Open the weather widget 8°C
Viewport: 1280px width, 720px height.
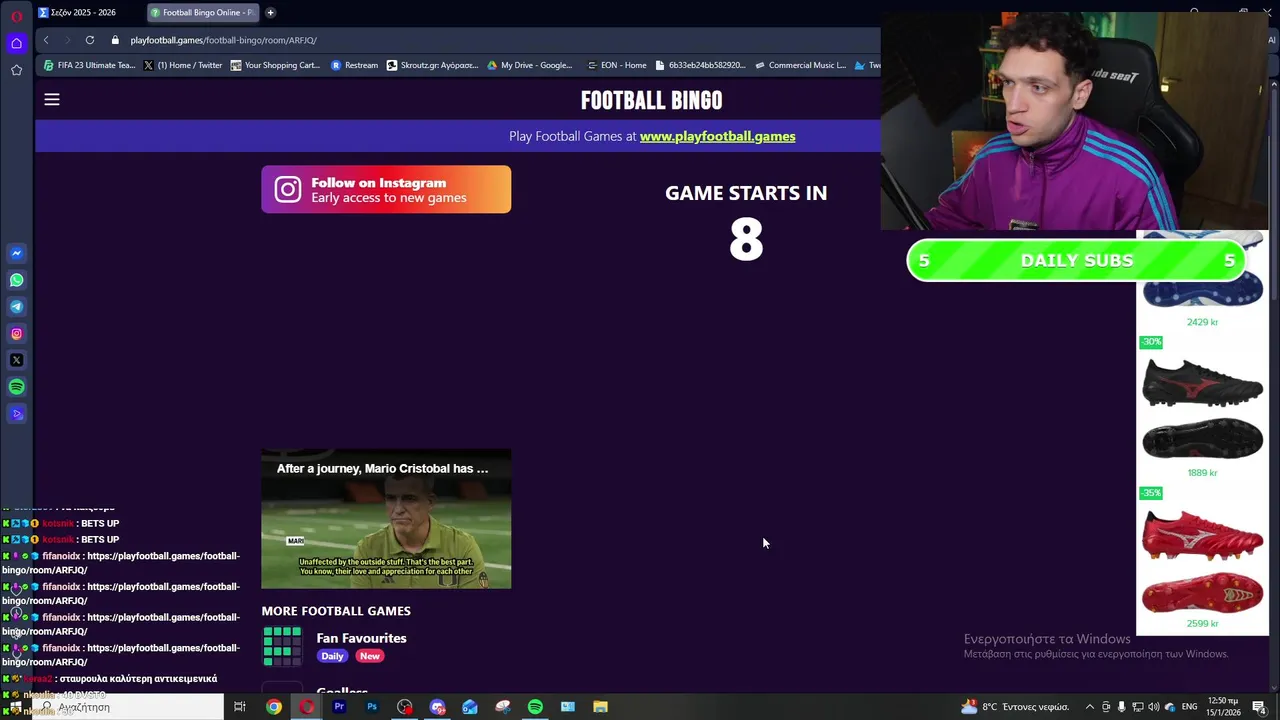coord(1014,707)
